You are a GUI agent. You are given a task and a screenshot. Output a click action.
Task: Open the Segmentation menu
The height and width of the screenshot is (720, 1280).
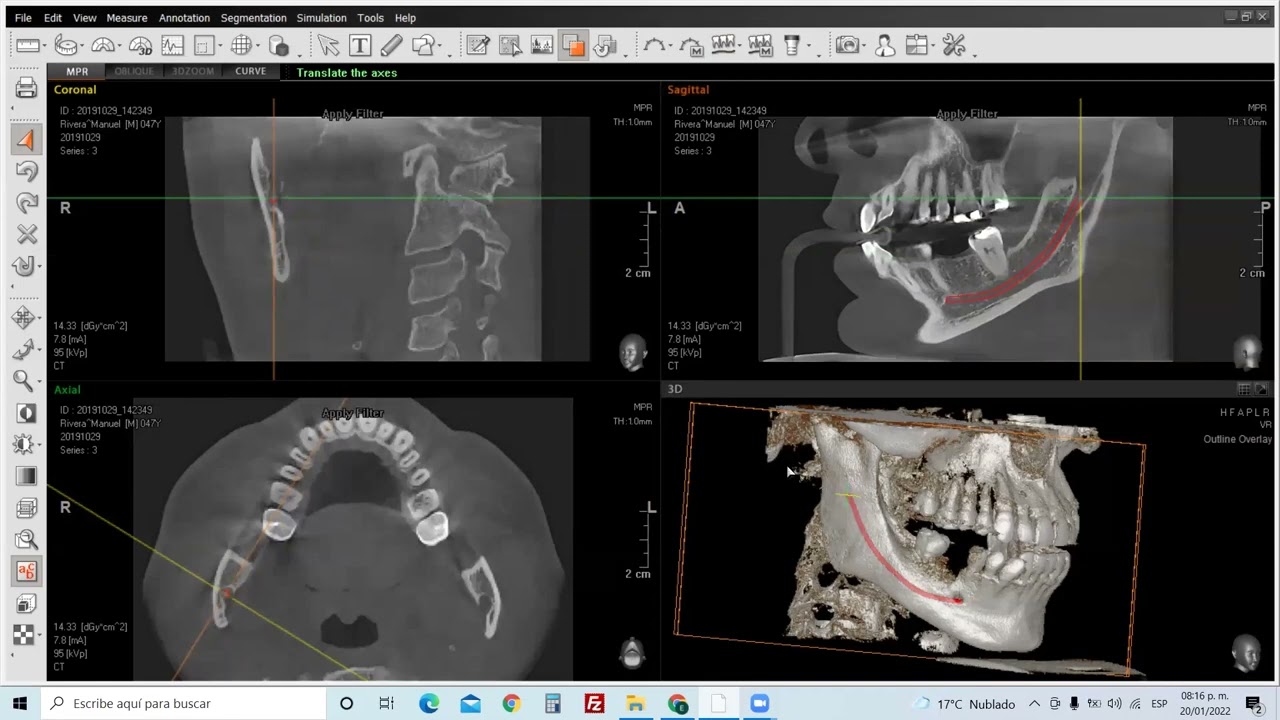(253, 18)
